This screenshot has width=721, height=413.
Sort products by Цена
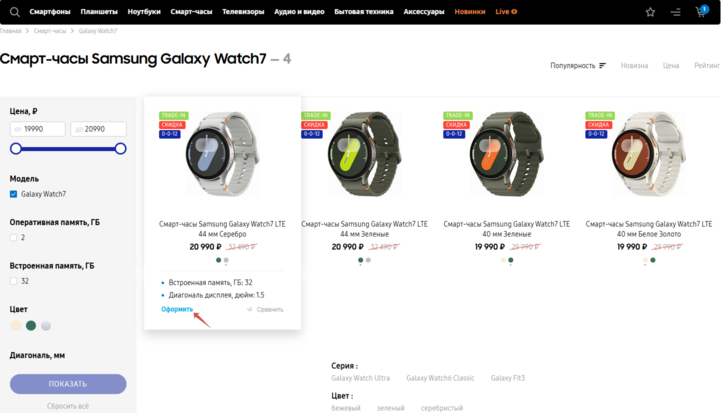pos(671,66)
